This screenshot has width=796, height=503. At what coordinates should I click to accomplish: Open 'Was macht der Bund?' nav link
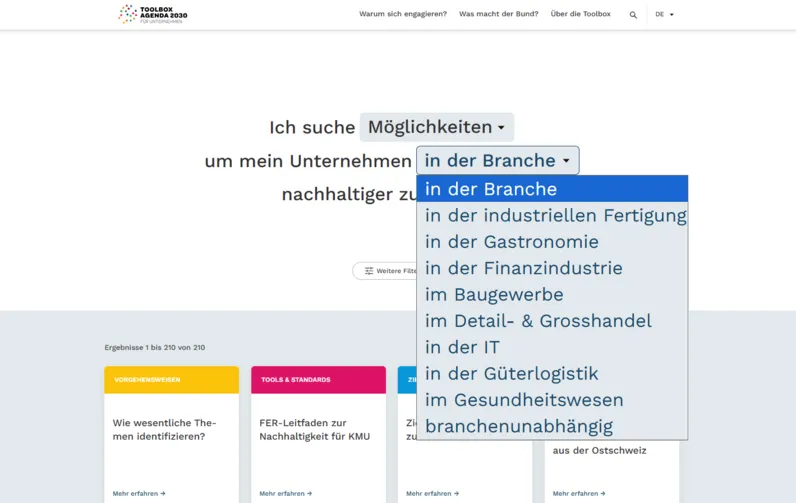pyautogui.click(x=498, y=15)
